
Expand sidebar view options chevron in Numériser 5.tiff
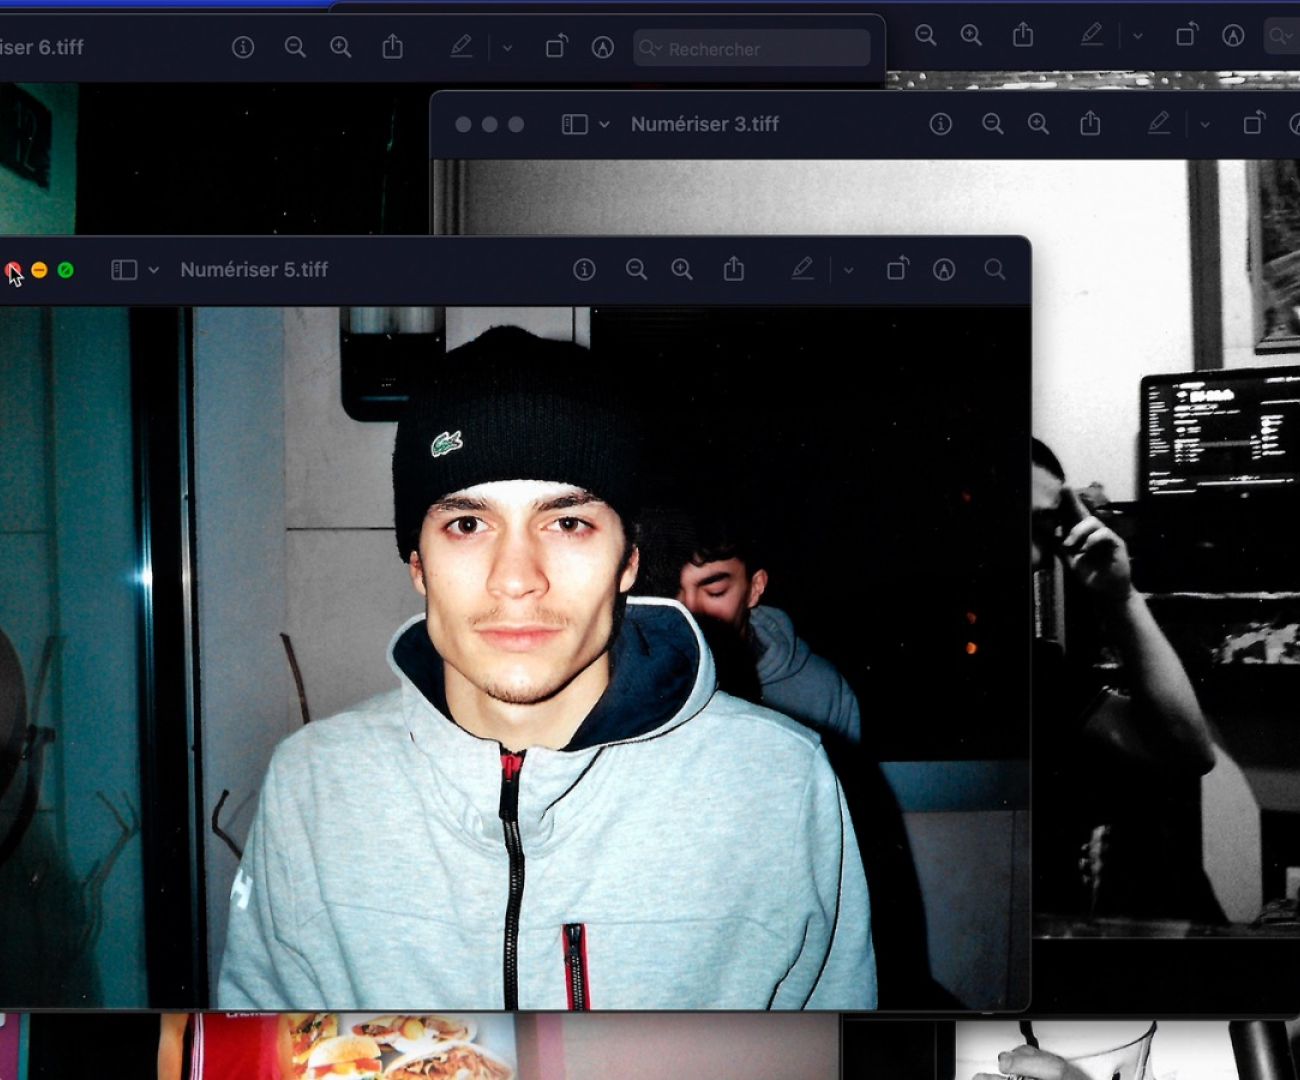click(x=154, y=270)
